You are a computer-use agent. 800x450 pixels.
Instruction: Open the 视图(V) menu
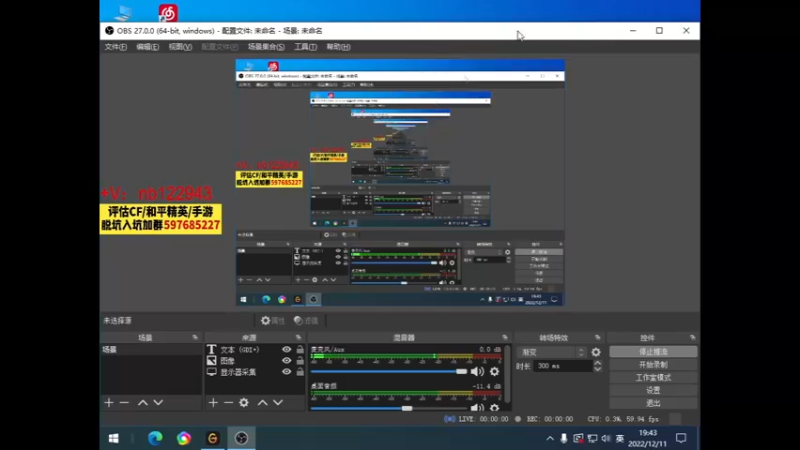[180, 47]
